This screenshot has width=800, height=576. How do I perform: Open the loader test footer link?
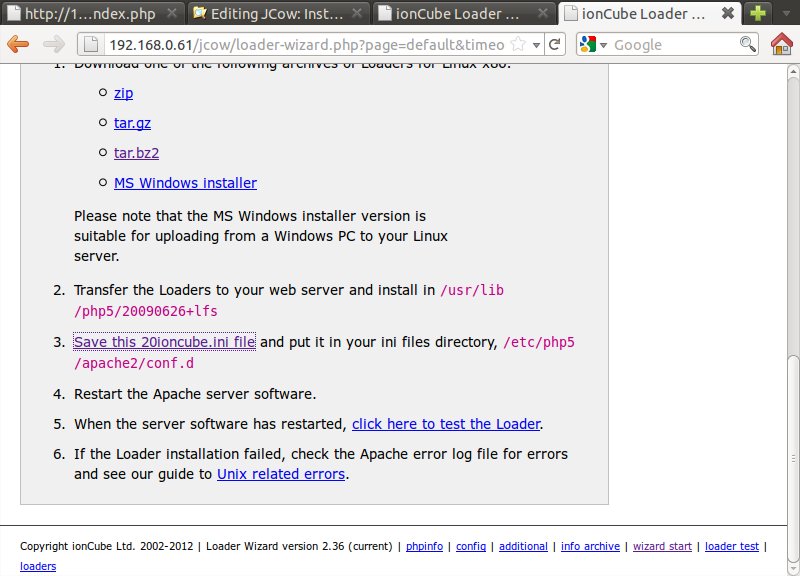pyautogui.click(x=732, y=546)
